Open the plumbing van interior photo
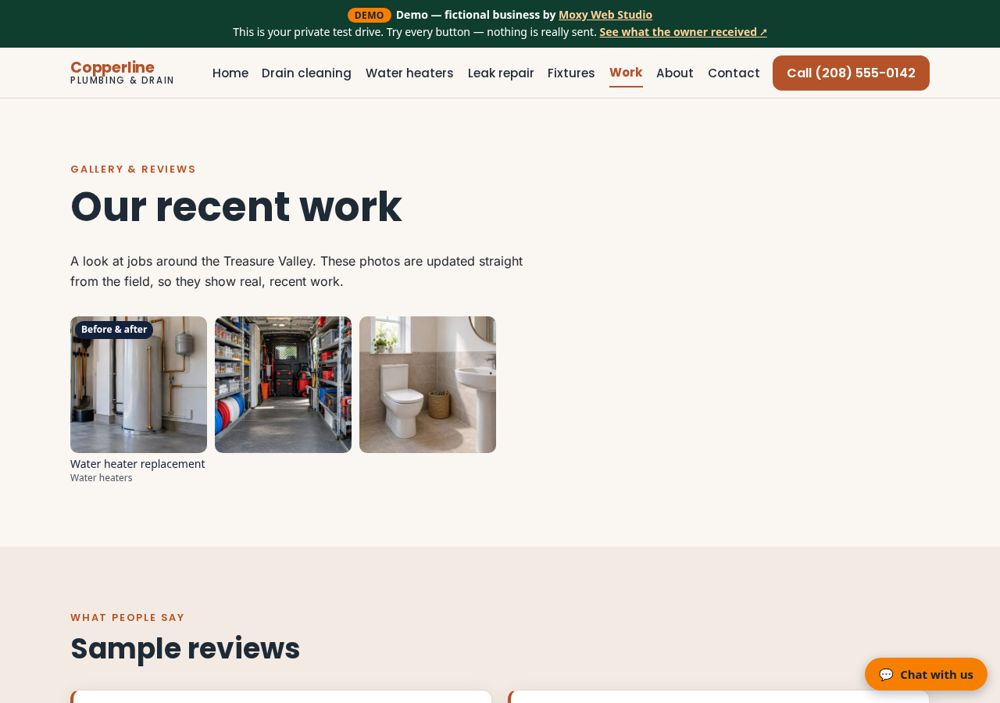1000x703 pixels. coord(283,385)
